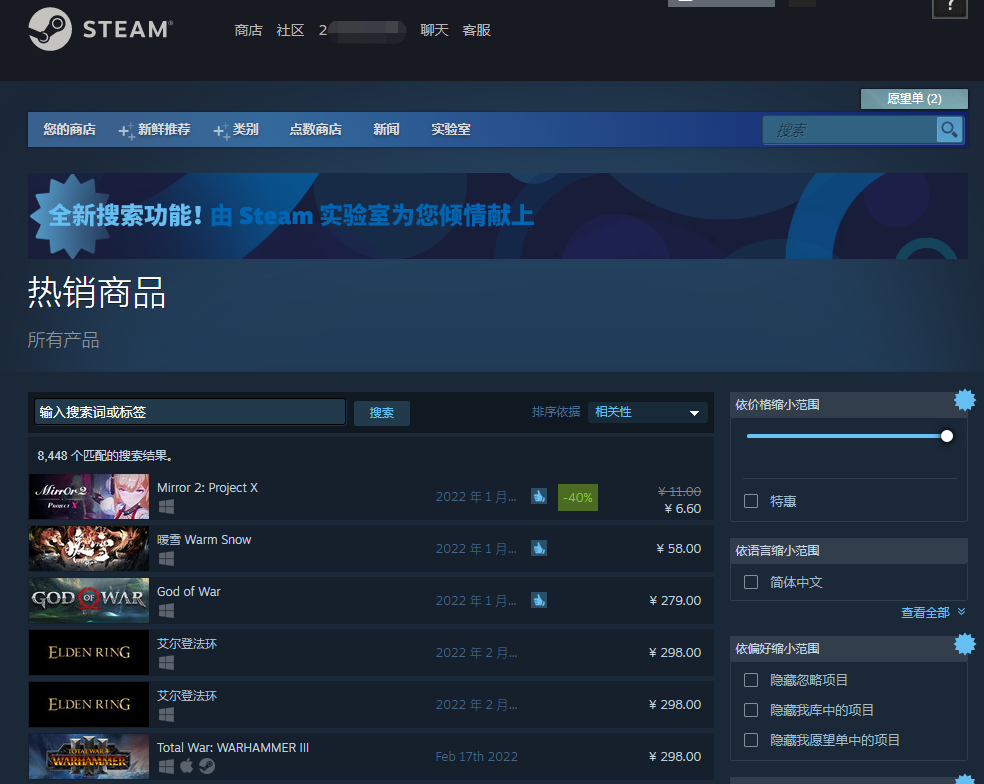Image resolution: width=984 pixels, height=784 pixels.
Task: Expand 查看全部 under language filters
Action: 926,611
